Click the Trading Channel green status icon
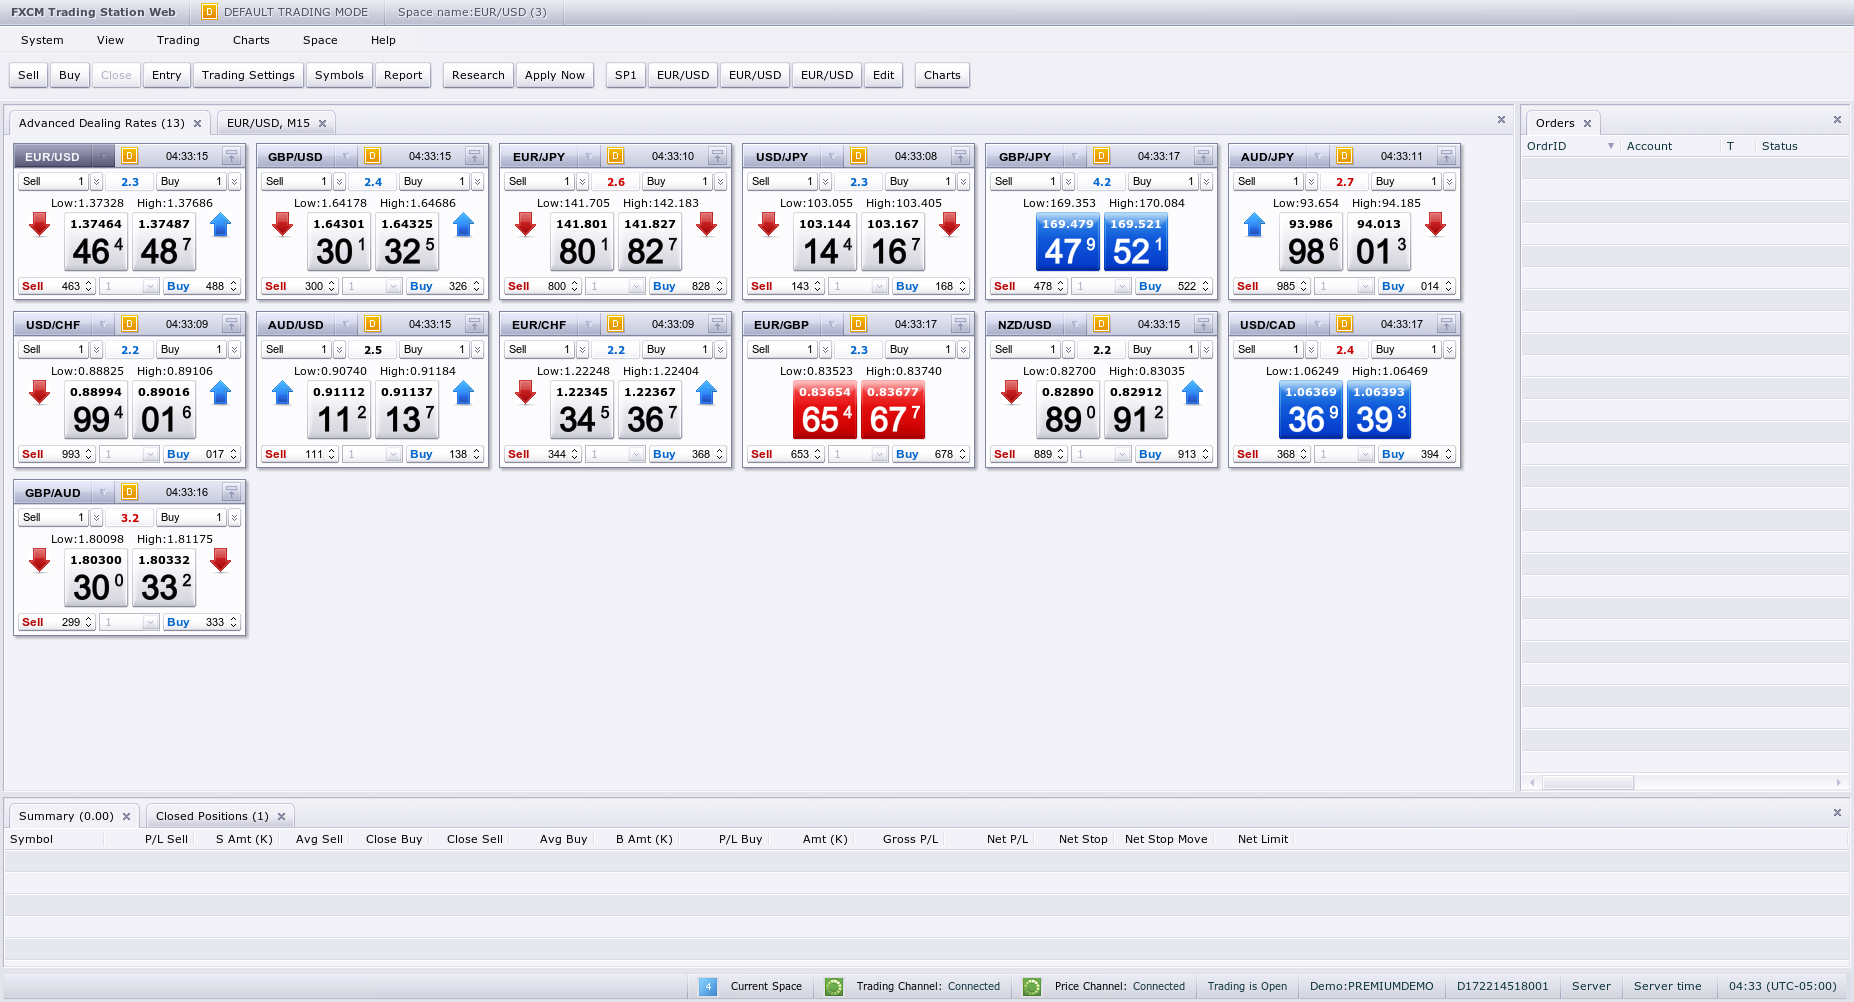 833,987
